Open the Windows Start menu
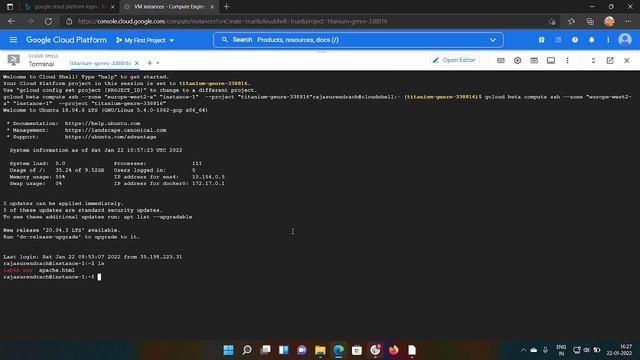Viewport: 640px width, 360px height. point(229,350)
